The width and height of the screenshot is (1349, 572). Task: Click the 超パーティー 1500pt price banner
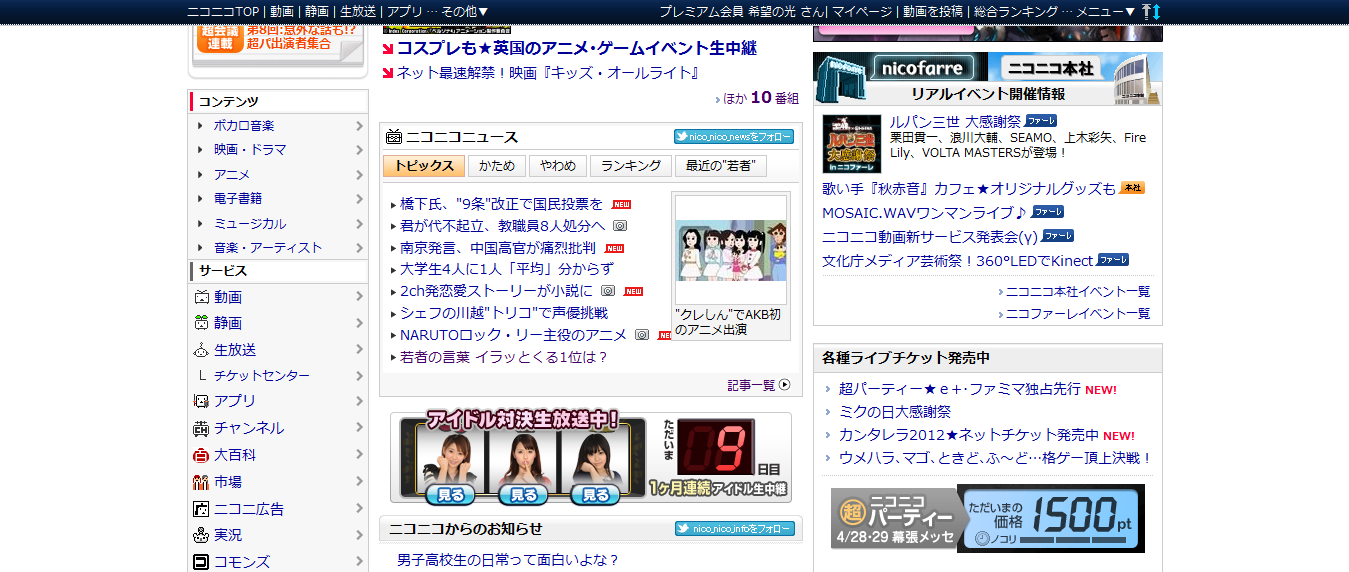[x=987, y=519]
